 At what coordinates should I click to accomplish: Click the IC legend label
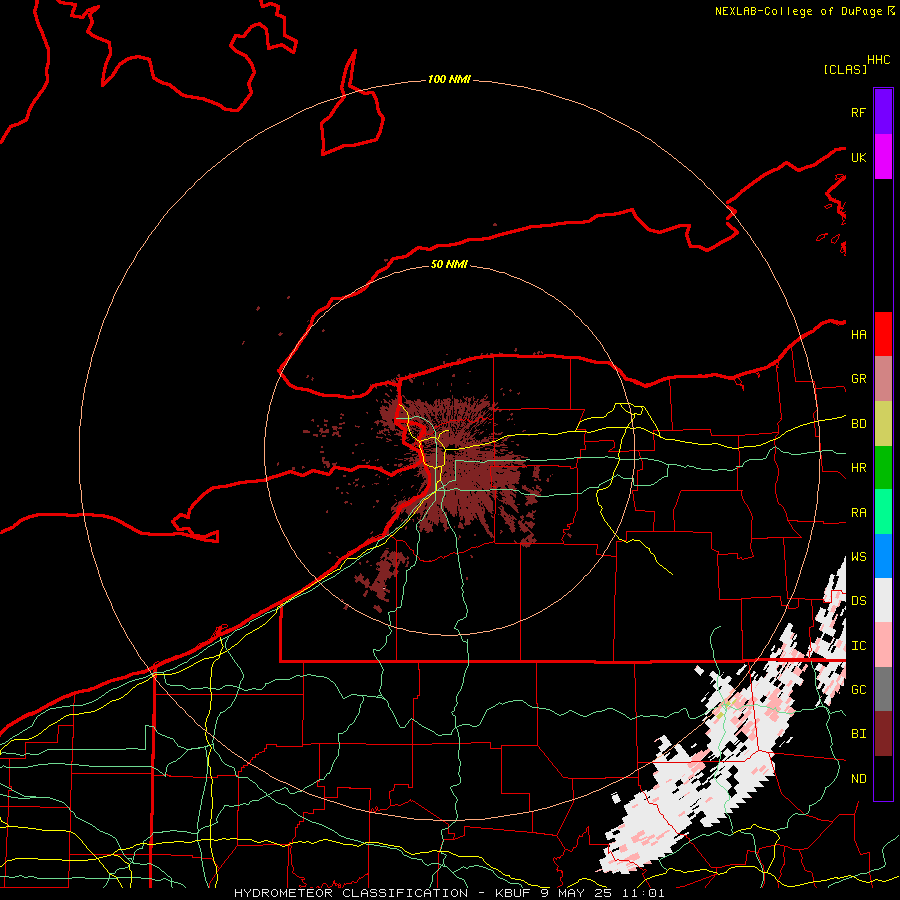pyautogui.click(x=858, y=646)
